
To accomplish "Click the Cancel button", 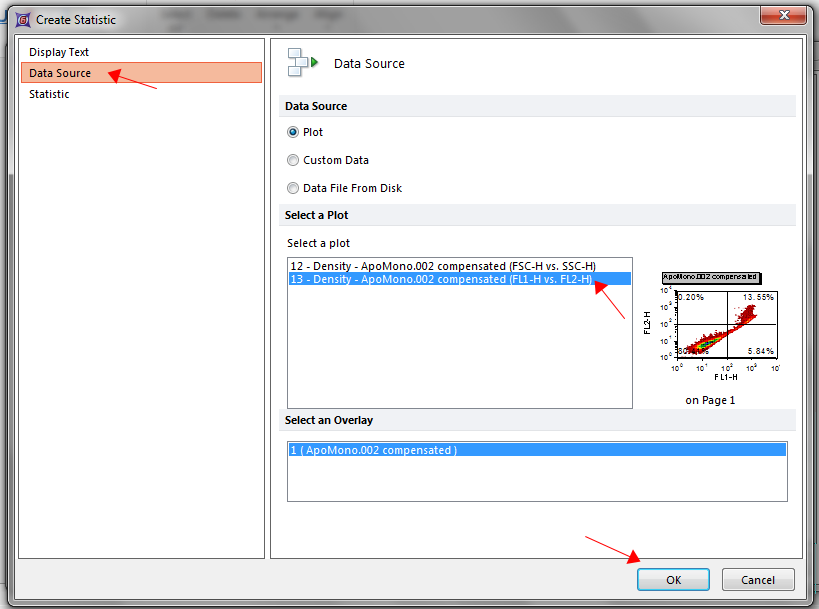I will click(758, 580).
